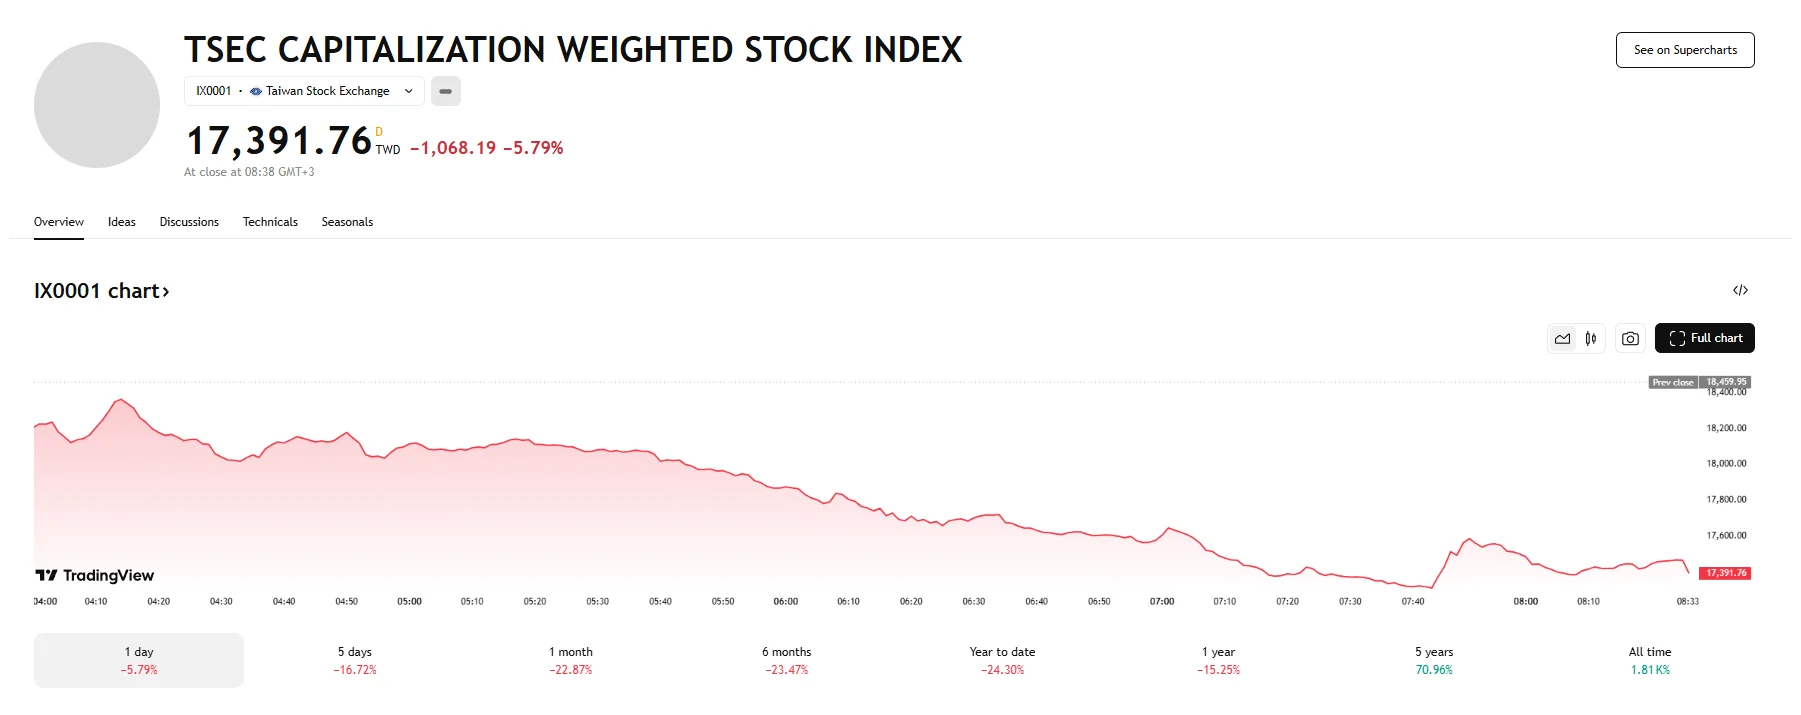Click the TradingView logo on the chart

tap(95, 575)
